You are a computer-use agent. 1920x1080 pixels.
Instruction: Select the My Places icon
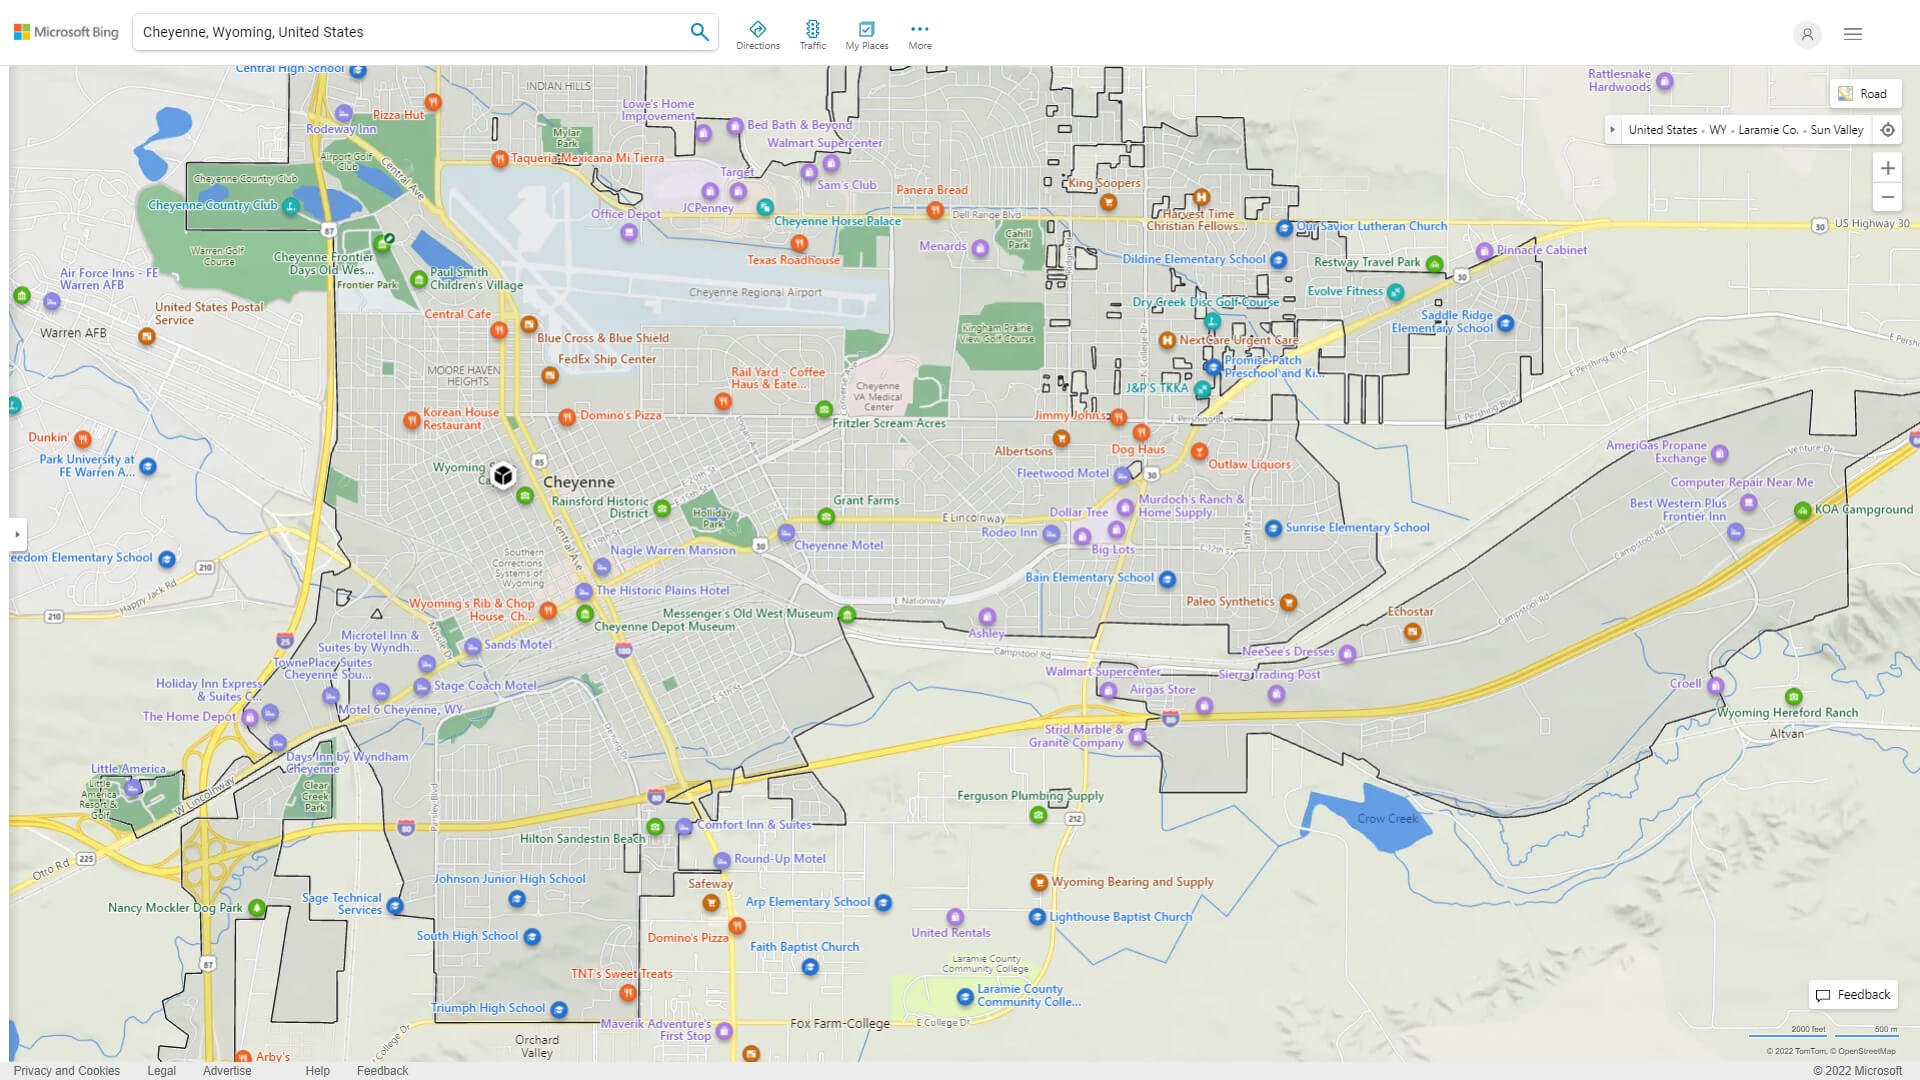866,33
